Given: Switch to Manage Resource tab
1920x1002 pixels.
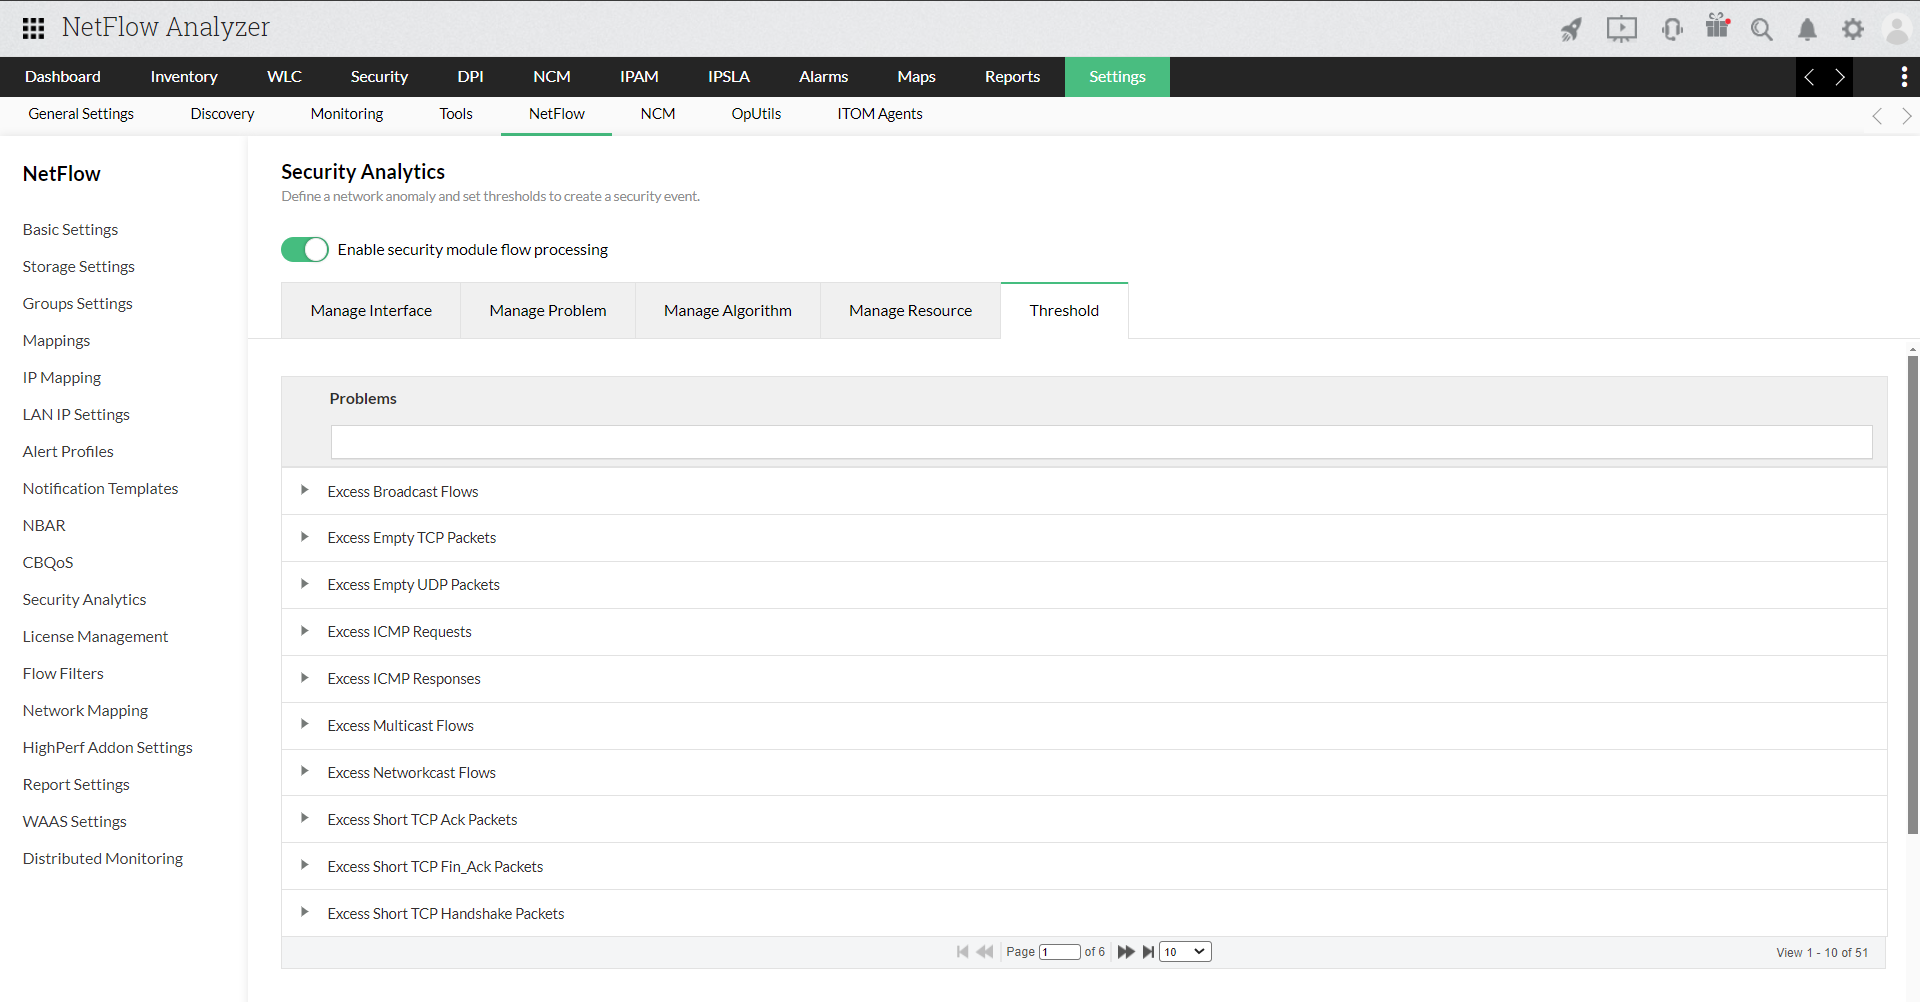Looking at the screenshot, I should pyautogui.click(x=911, y=311).
